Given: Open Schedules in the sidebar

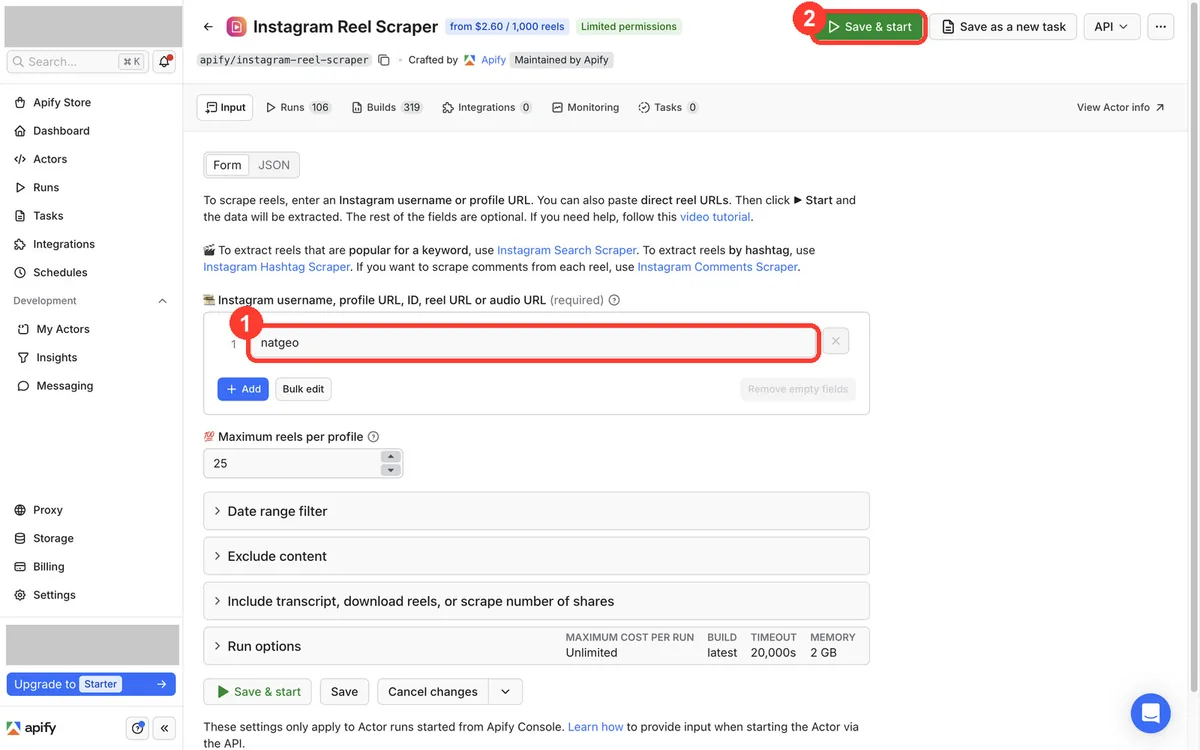Looking at the screenshot, I should [x=60, y=272].
